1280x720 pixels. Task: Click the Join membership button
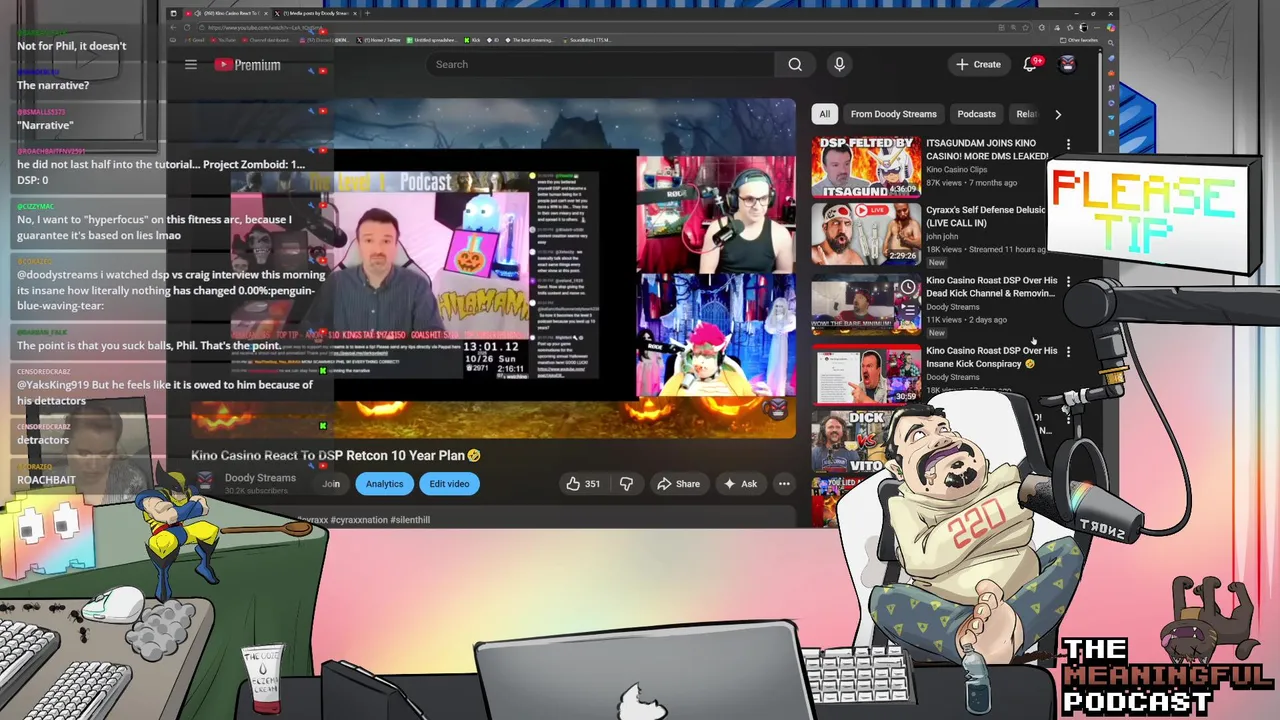331,484
